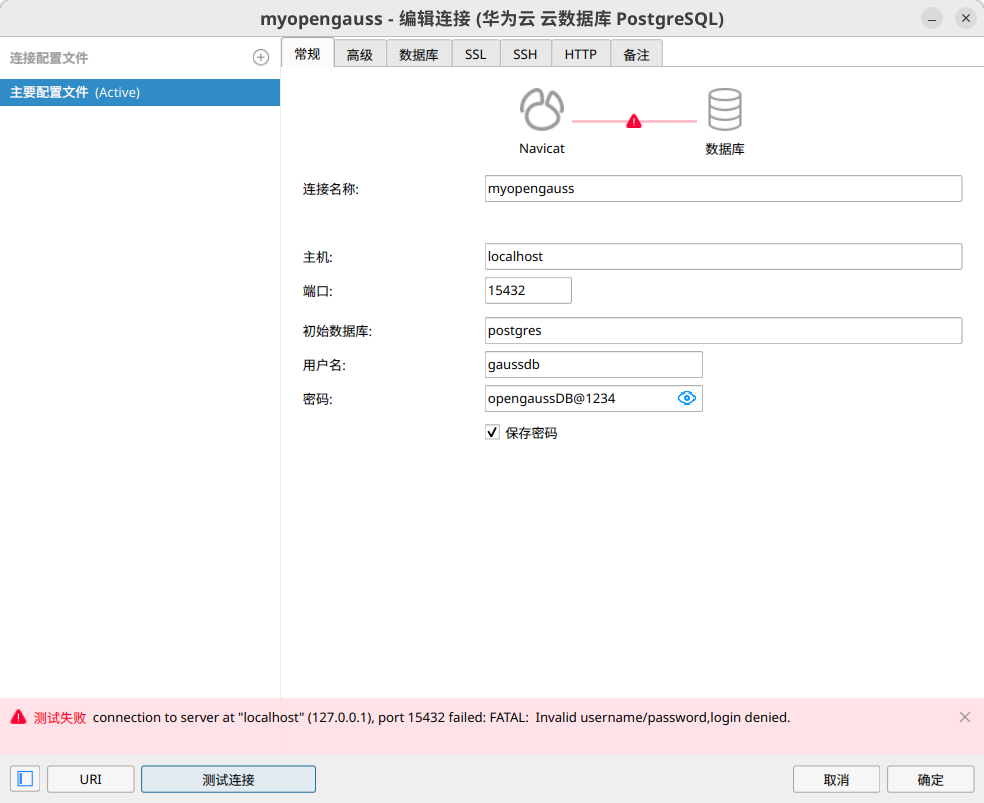Click the 连接配置文件 sidebar header
Image resolution: width=984 pixels, height=803 pixels.
pyautogui.click(x=49, y=58)
